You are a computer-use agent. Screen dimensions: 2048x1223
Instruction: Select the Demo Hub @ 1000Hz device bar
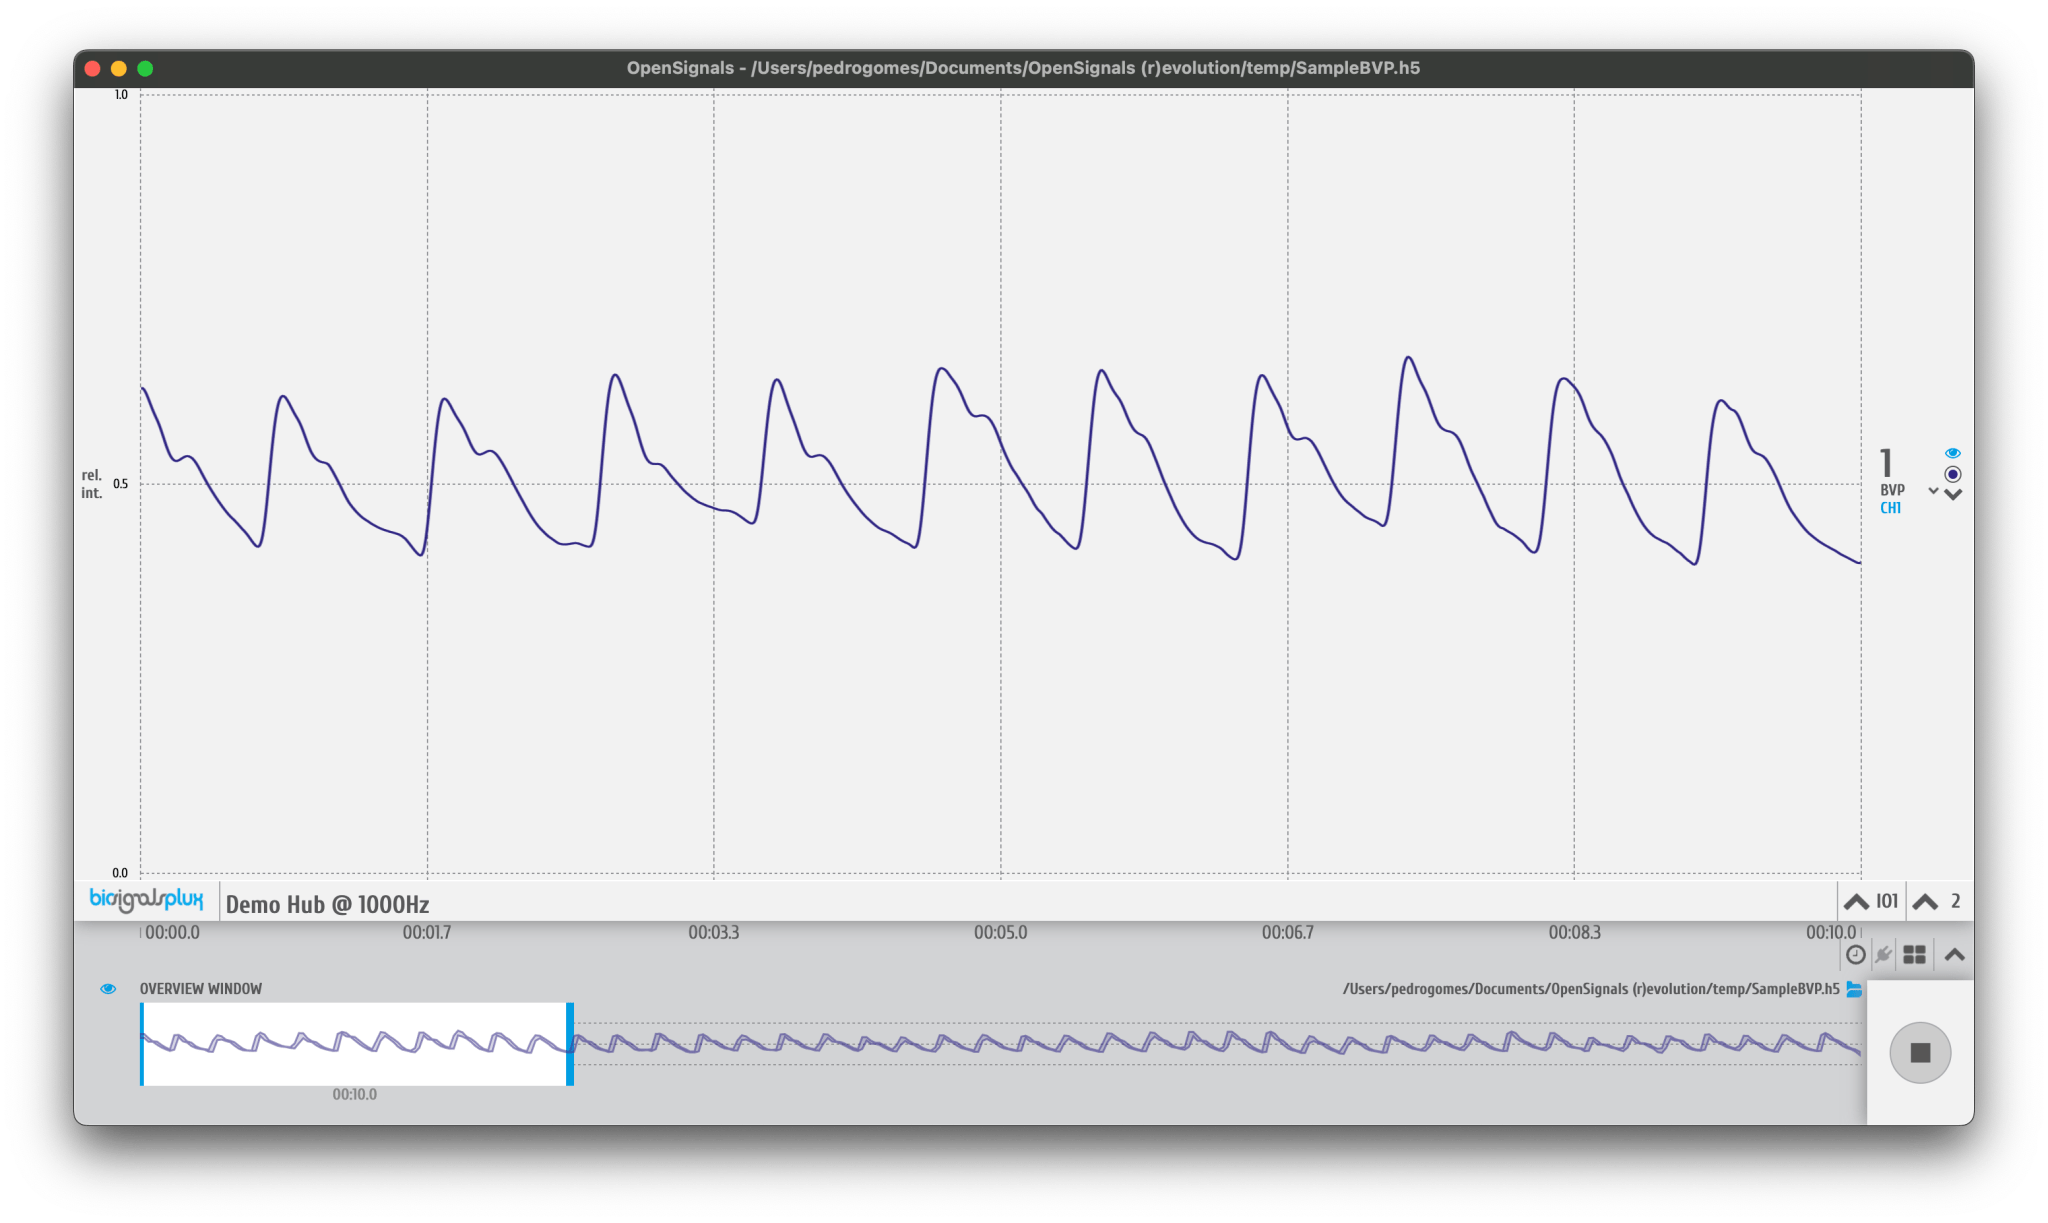326,904
